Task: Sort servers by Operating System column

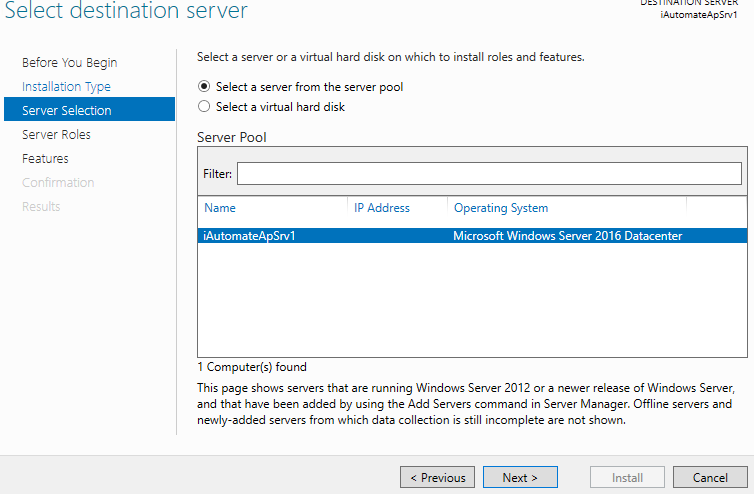Action: click(x=501, y=208)
